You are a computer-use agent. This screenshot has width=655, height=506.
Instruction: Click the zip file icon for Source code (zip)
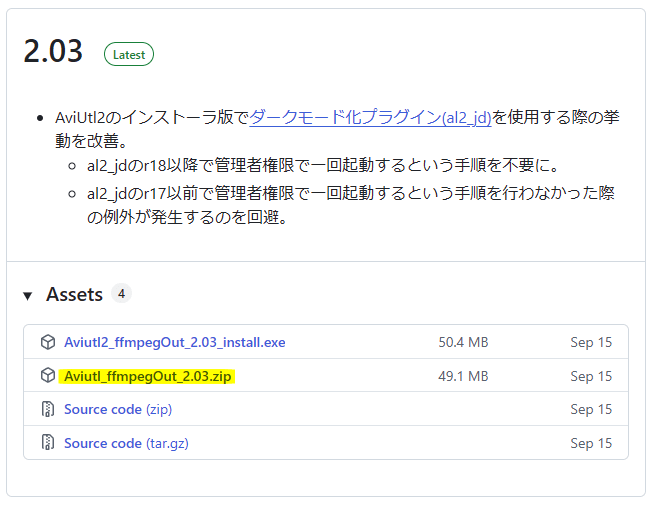(47, 409)
